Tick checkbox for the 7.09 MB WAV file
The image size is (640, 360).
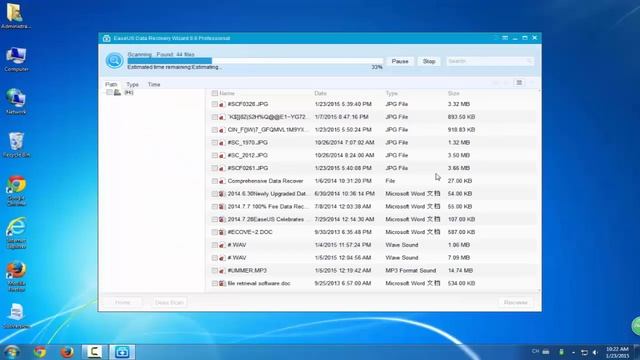pos(214,258)
